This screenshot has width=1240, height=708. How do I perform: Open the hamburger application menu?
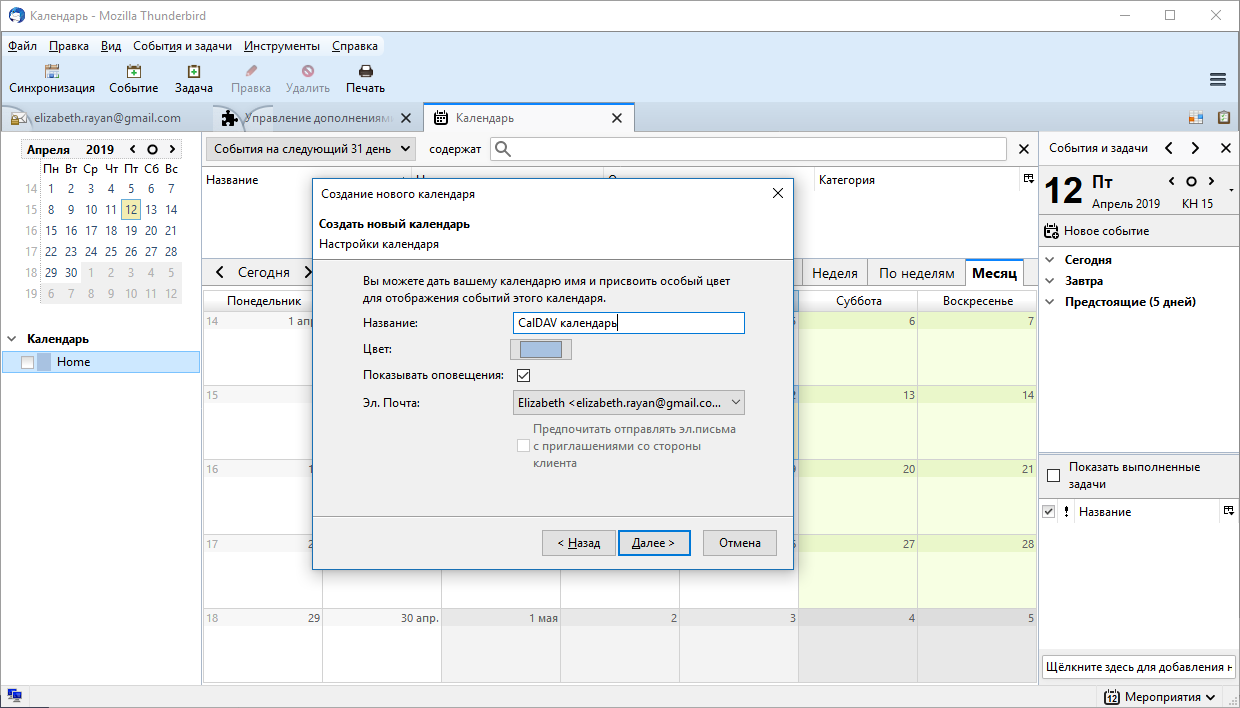pyautogui.click(x=1218, y=80)
